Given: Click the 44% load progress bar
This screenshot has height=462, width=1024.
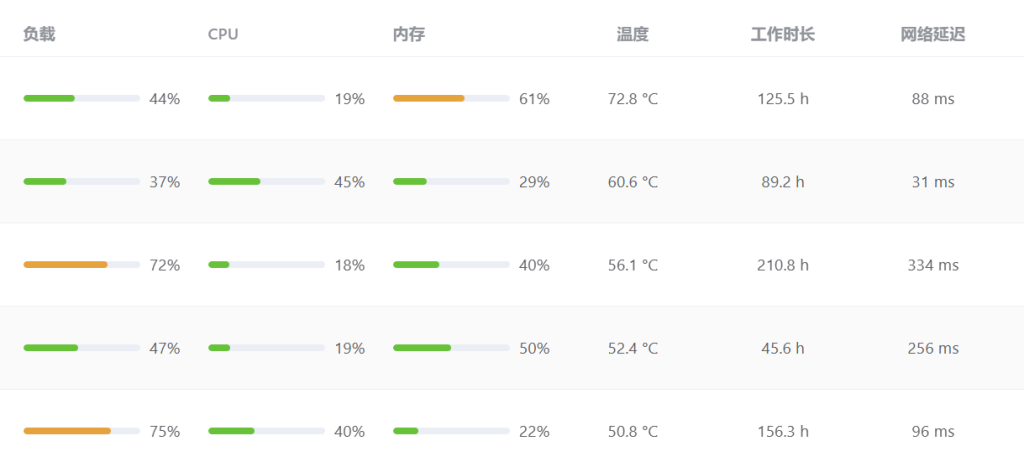Looking at the screenshot, I should 81,98.
